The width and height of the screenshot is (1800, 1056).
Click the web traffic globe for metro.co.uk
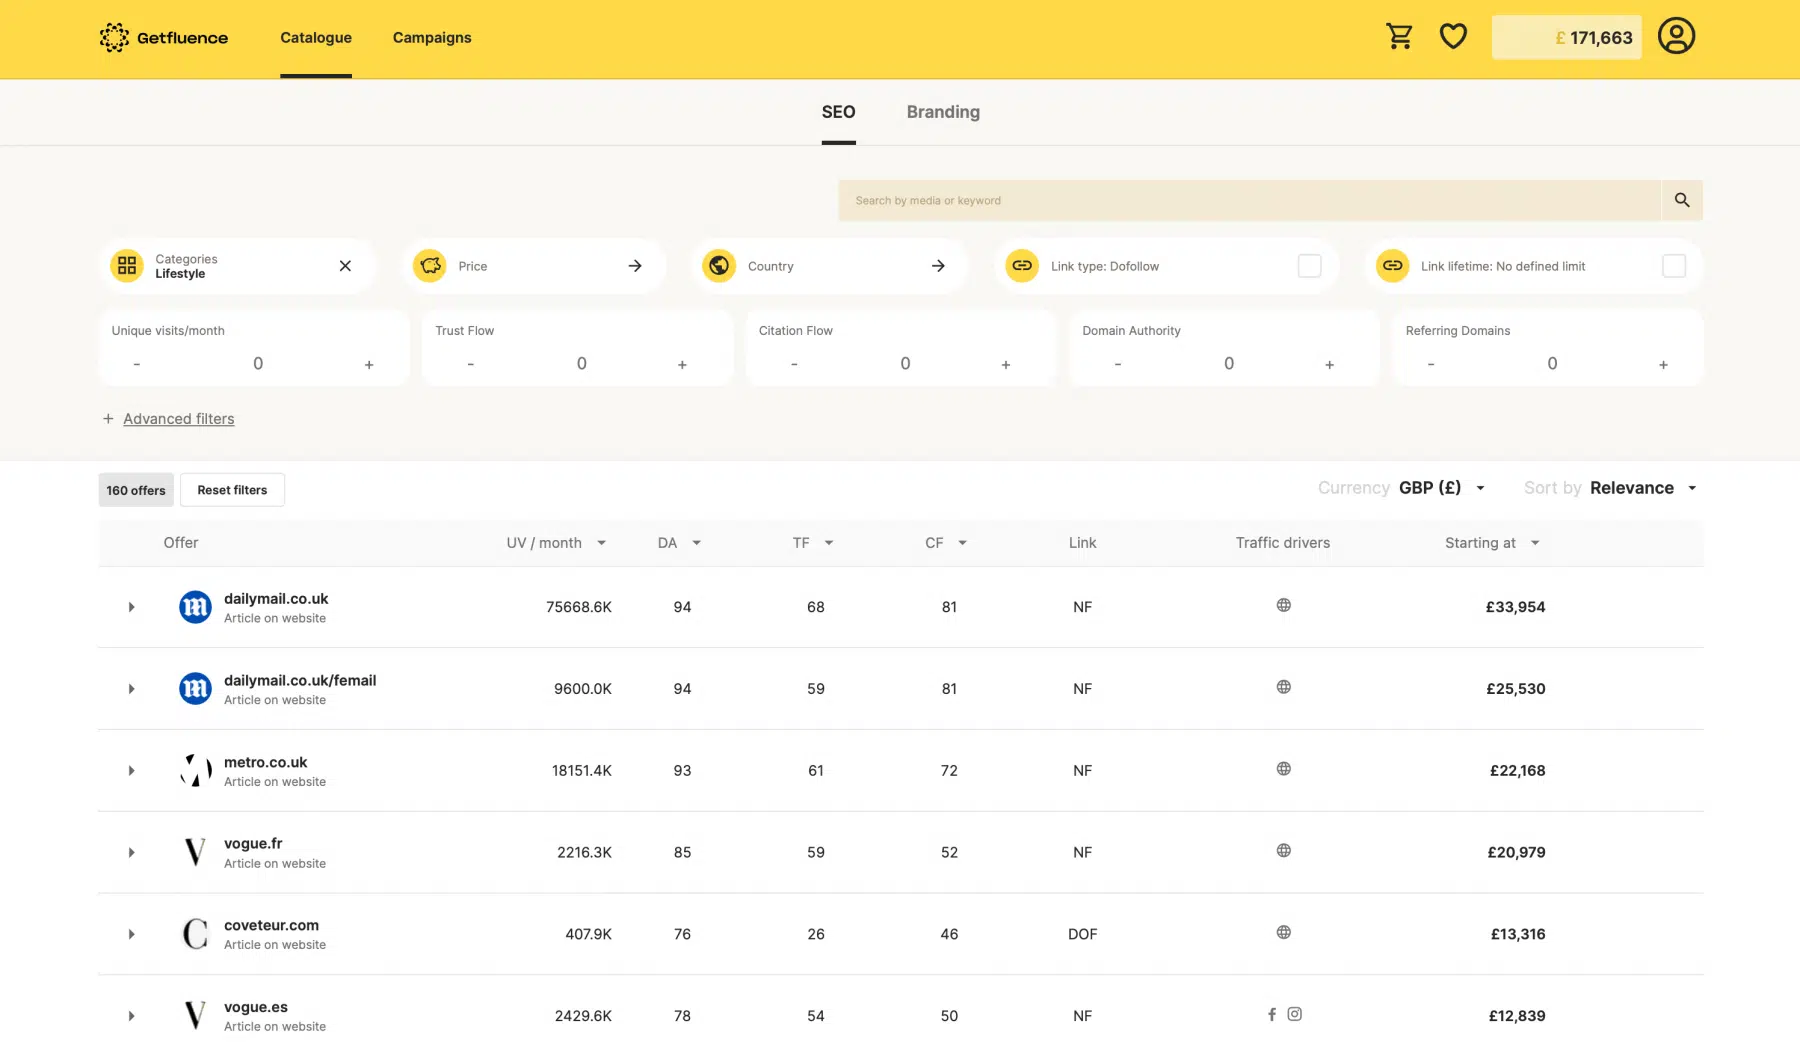point(1284,769)
